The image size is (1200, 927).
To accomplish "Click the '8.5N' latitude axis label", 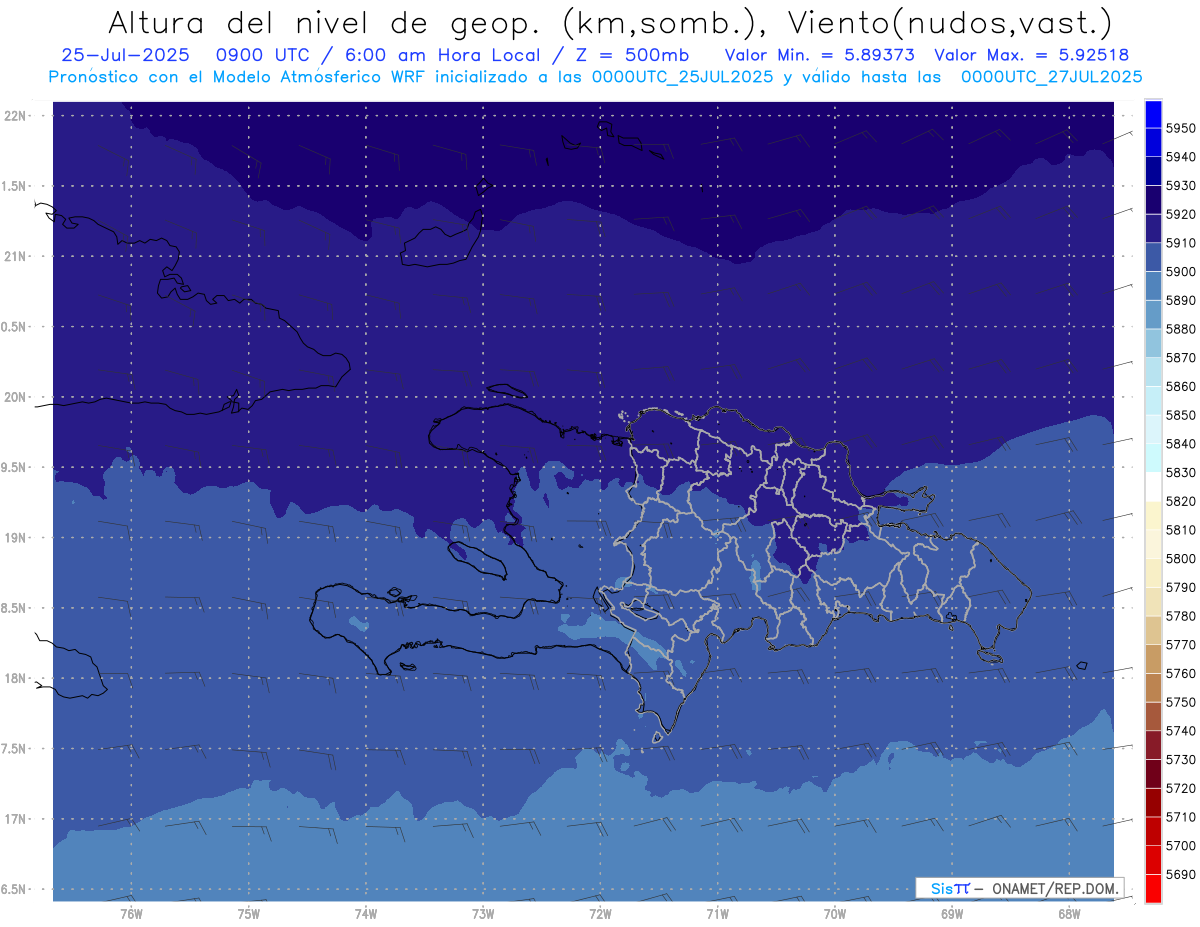I will [15, 608].
